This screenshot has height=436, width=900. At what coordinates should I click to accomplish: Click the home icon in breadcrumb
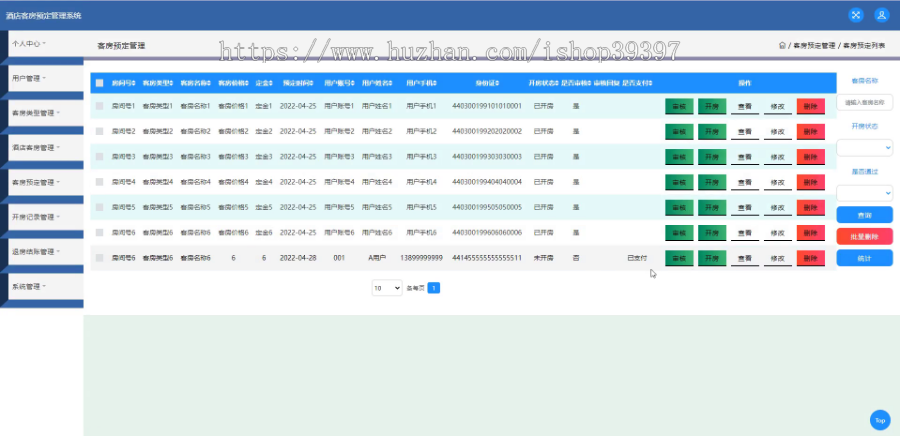[782, 45]
